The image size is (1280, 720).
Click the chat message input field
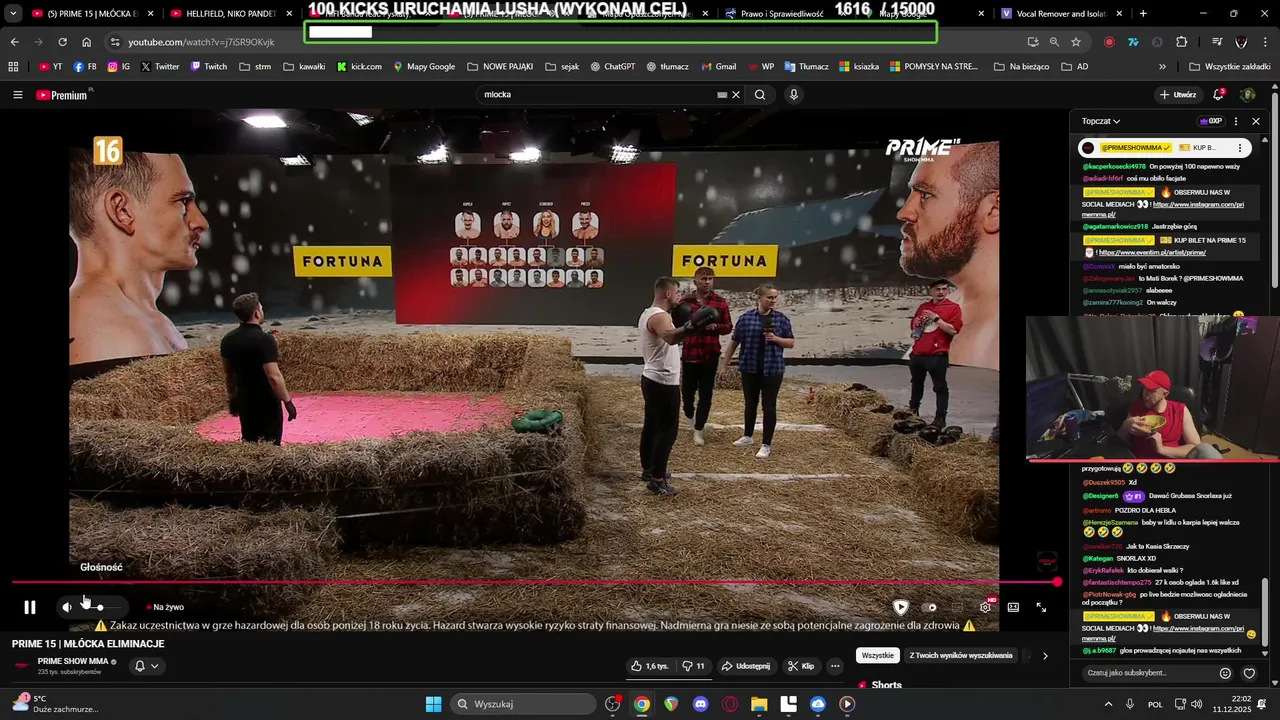click(1148, 673)
